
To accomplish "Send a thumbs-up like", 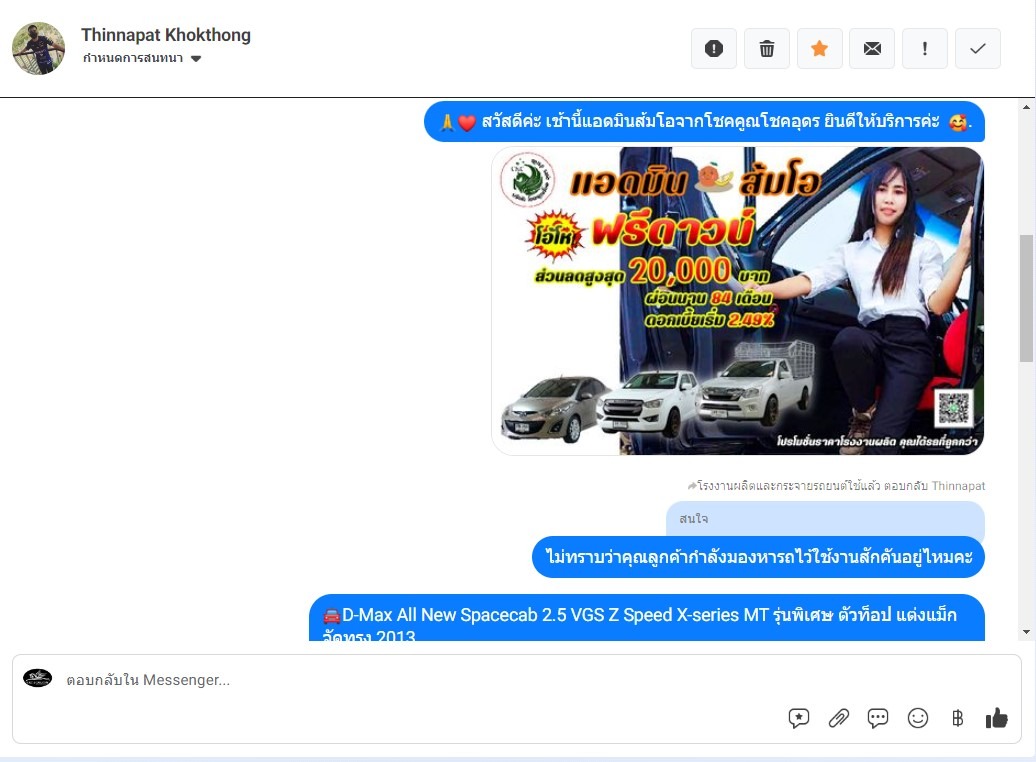I will click(x=996, y=718).
